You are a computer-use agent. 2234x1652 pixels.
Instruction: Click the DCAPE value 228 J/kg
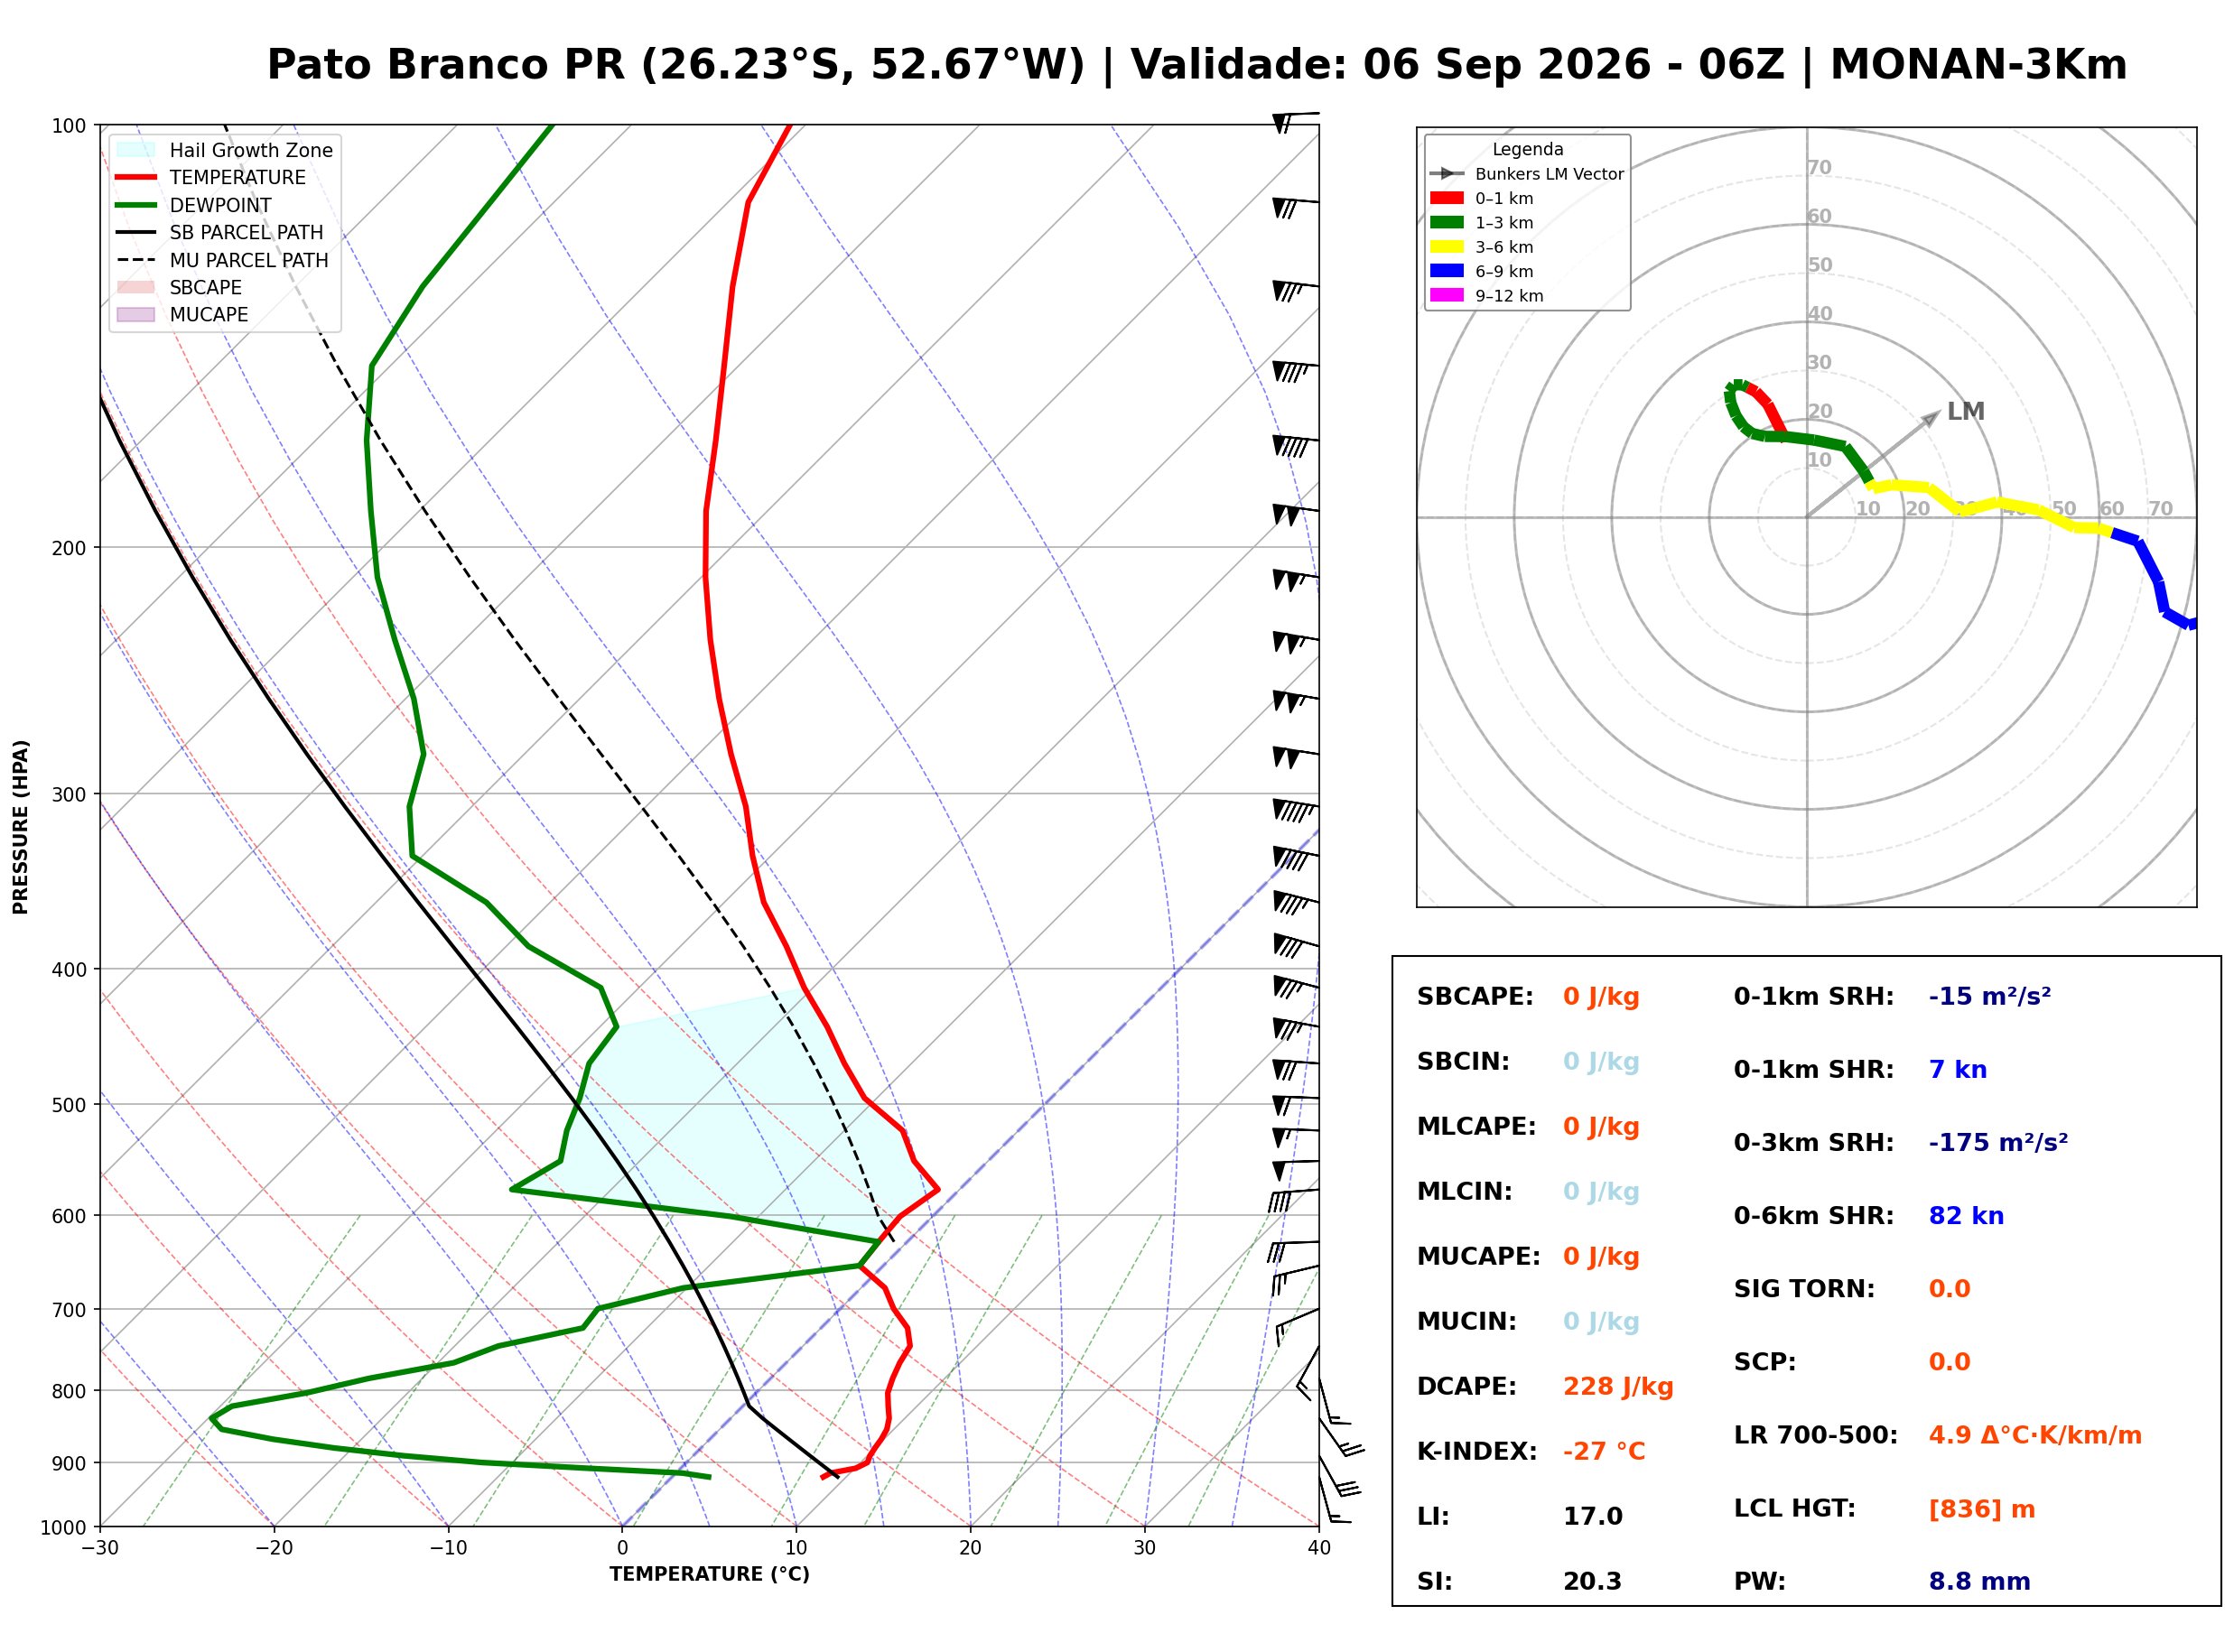click(x=1618, y=1387)
